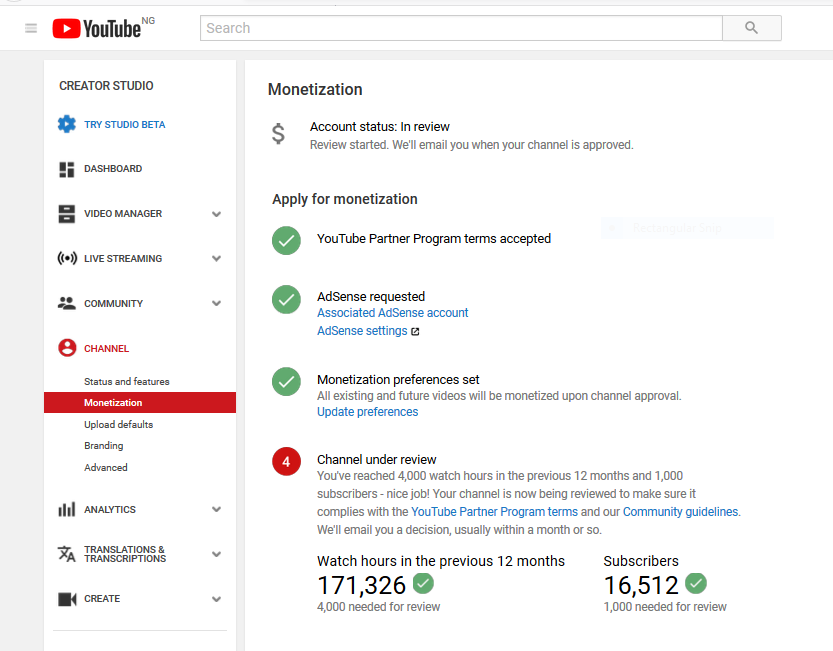
Task: Click the Try Studio Beta gear icon
Action: coord(67,124)
